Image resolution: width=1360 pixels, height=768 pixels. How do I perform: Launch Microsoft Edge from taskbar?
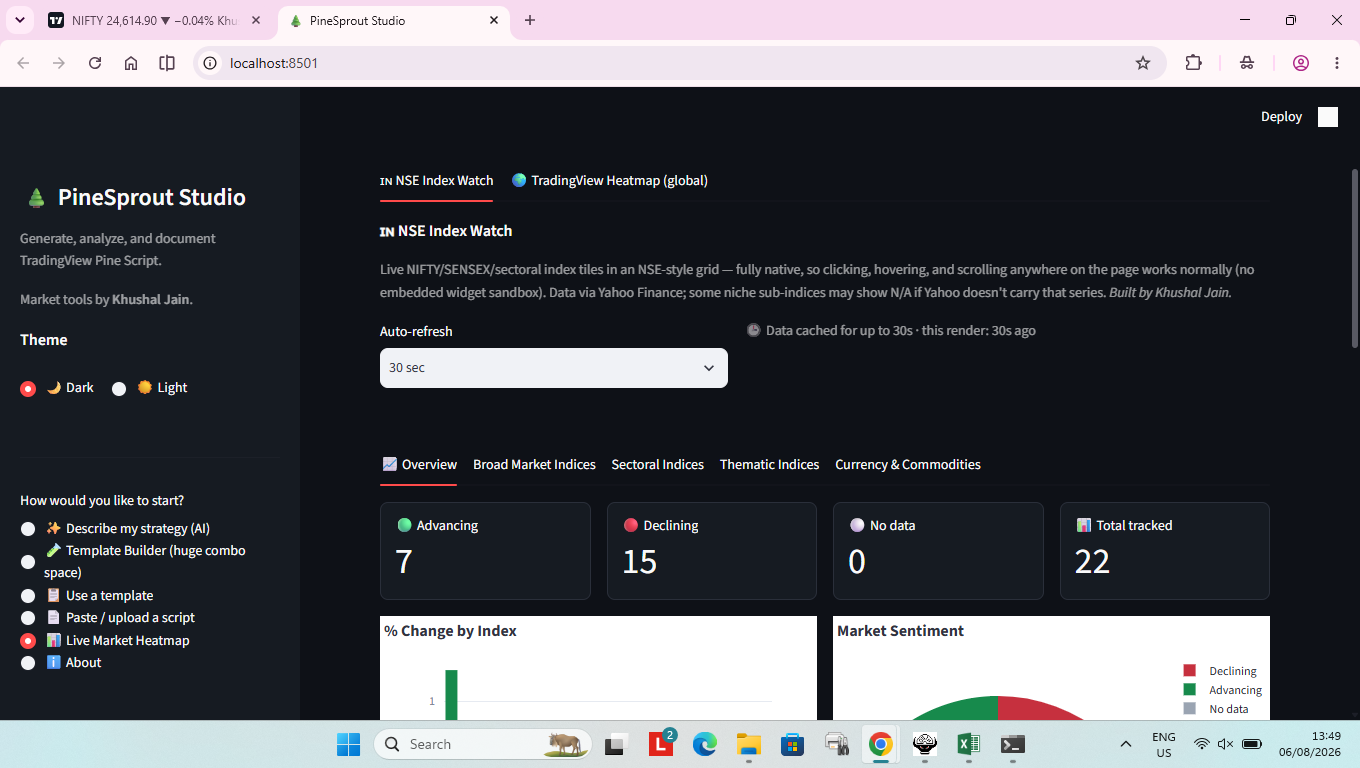(x=705, y=744)
